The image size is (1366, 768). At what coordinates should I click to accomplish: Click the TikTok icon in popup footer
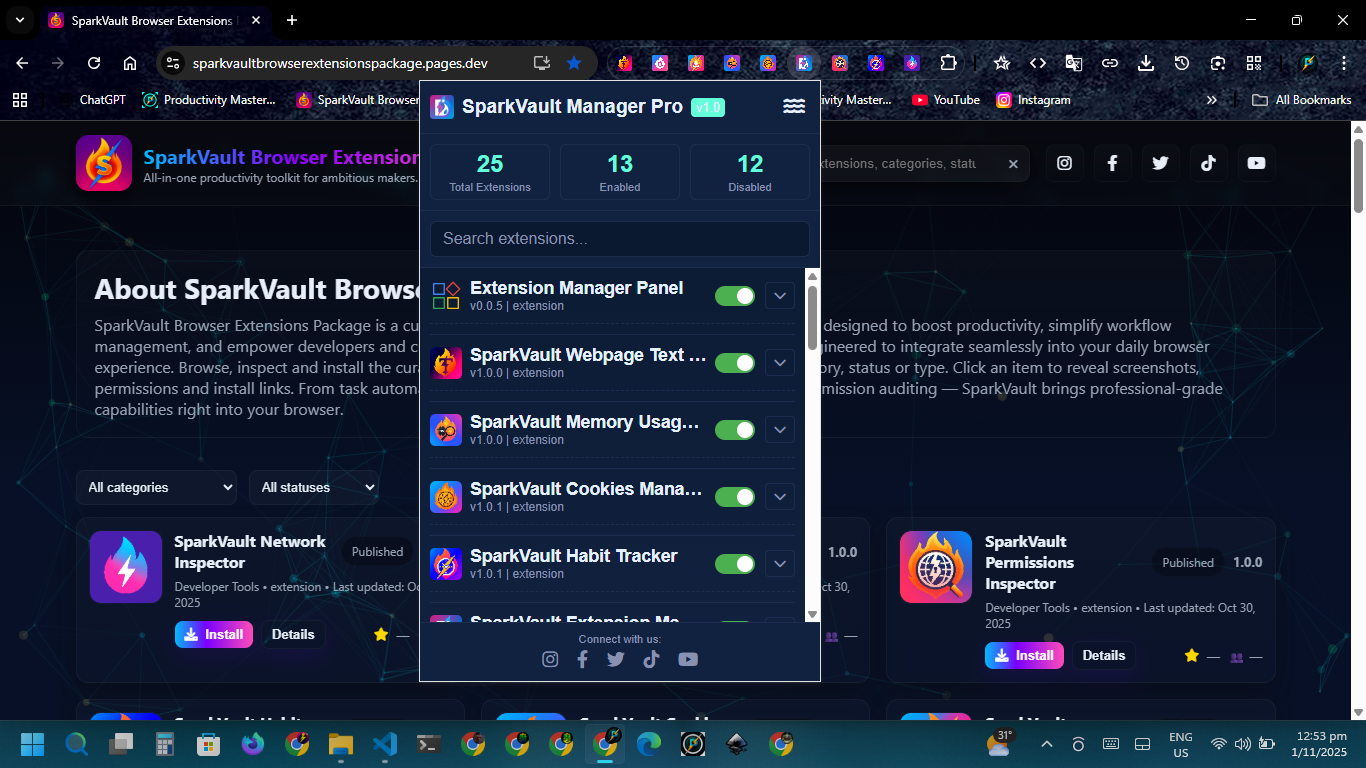click(652, 659)
